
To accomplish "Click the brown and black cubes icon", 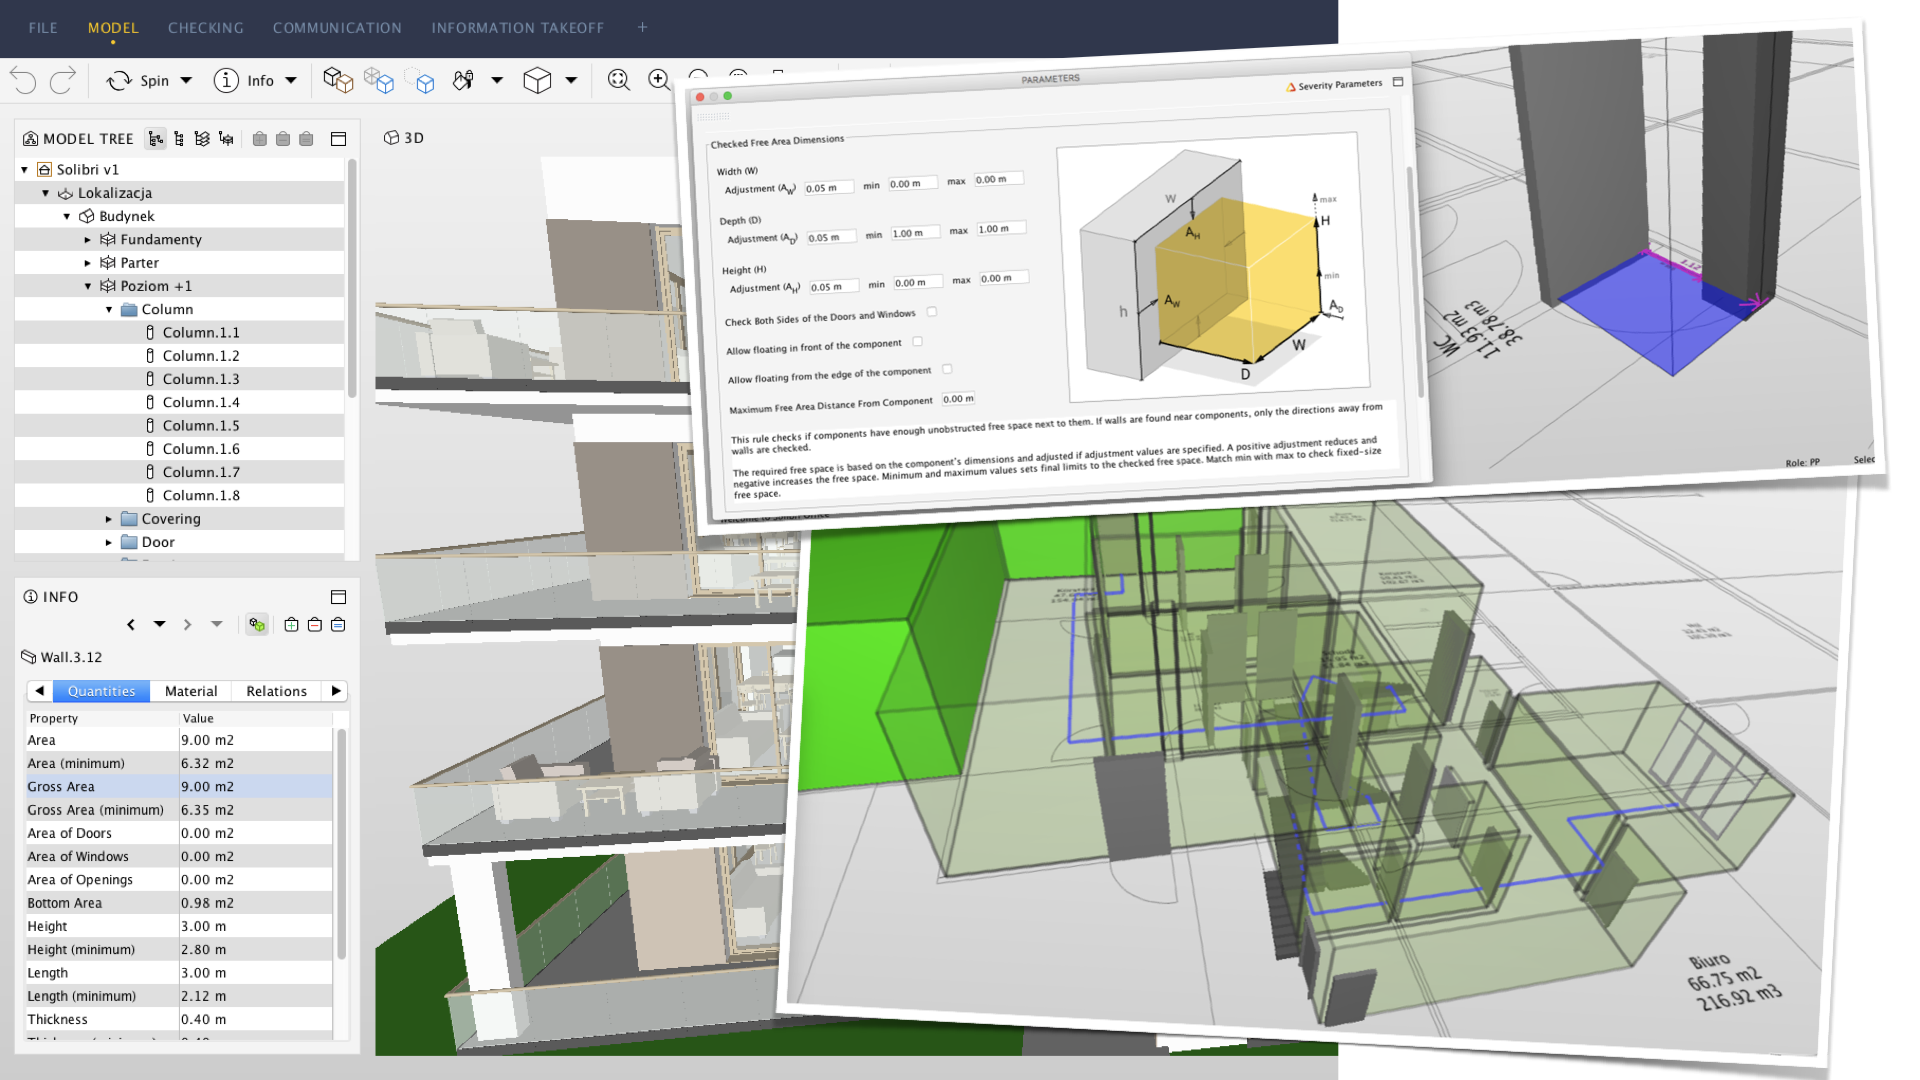I will pyautogui.click(x=338, y=80).
